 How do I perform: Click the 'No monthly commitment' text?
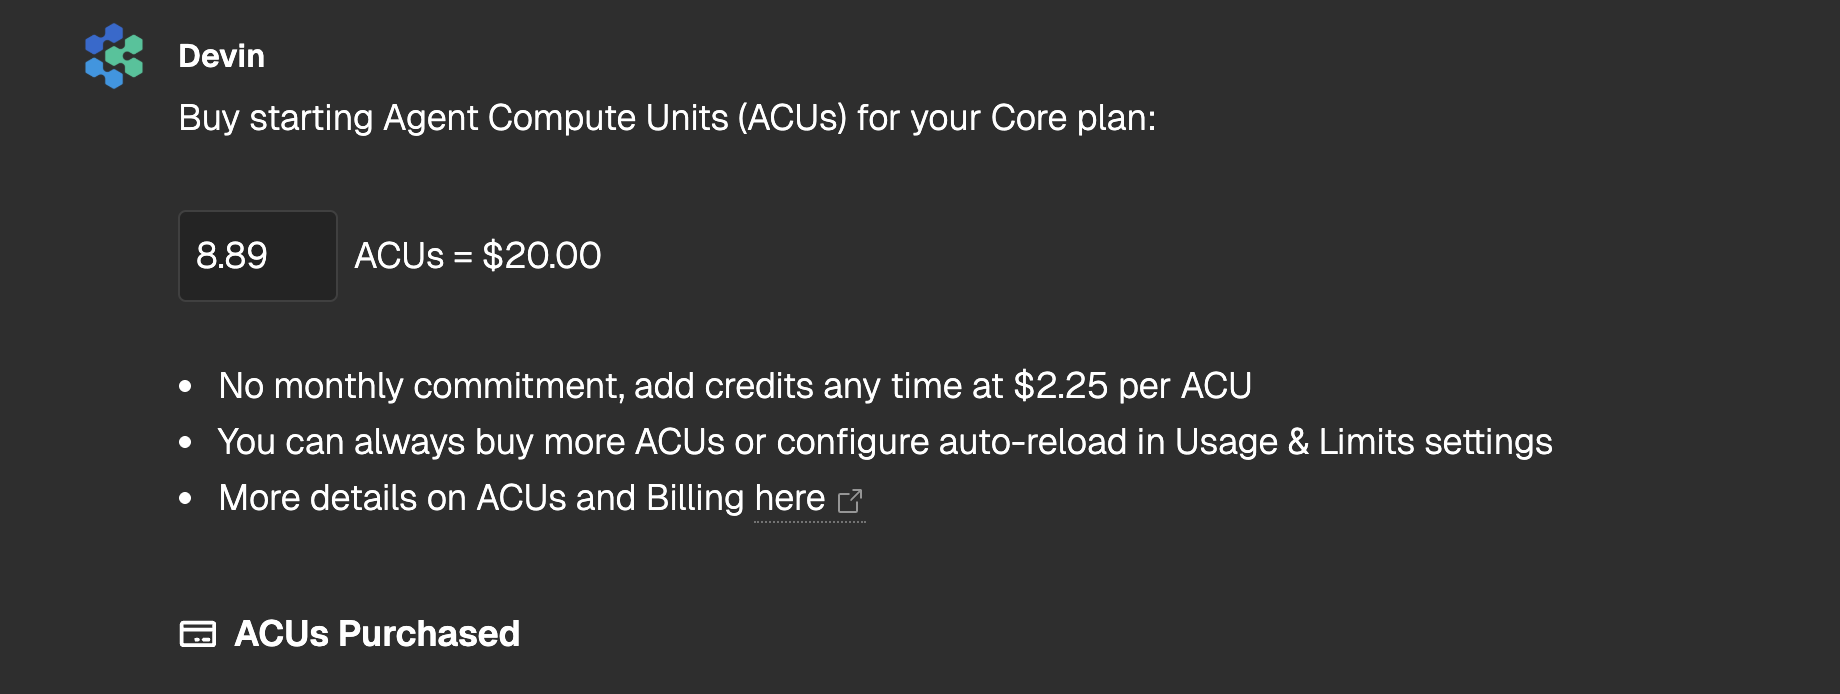419,386
